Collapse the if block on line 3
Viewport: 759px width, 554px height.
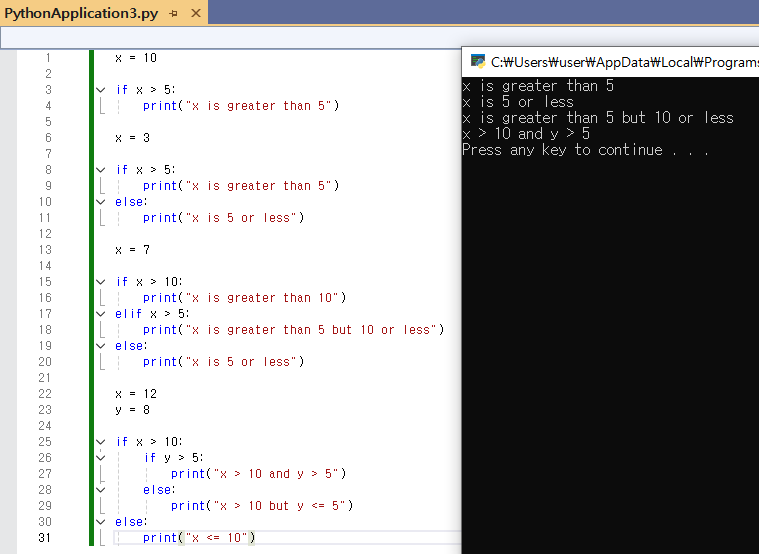click(x=101, y=90)
